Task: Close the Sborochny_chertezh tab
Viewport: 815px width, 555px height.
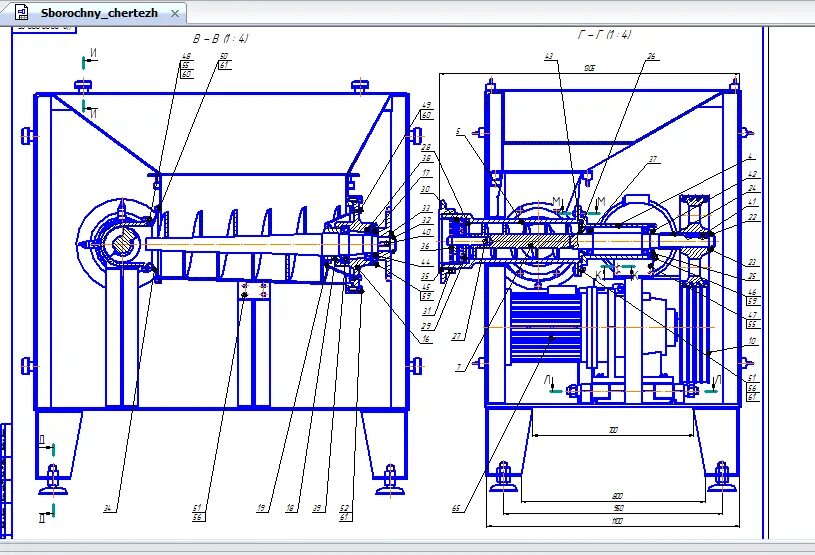Action: 175,14
